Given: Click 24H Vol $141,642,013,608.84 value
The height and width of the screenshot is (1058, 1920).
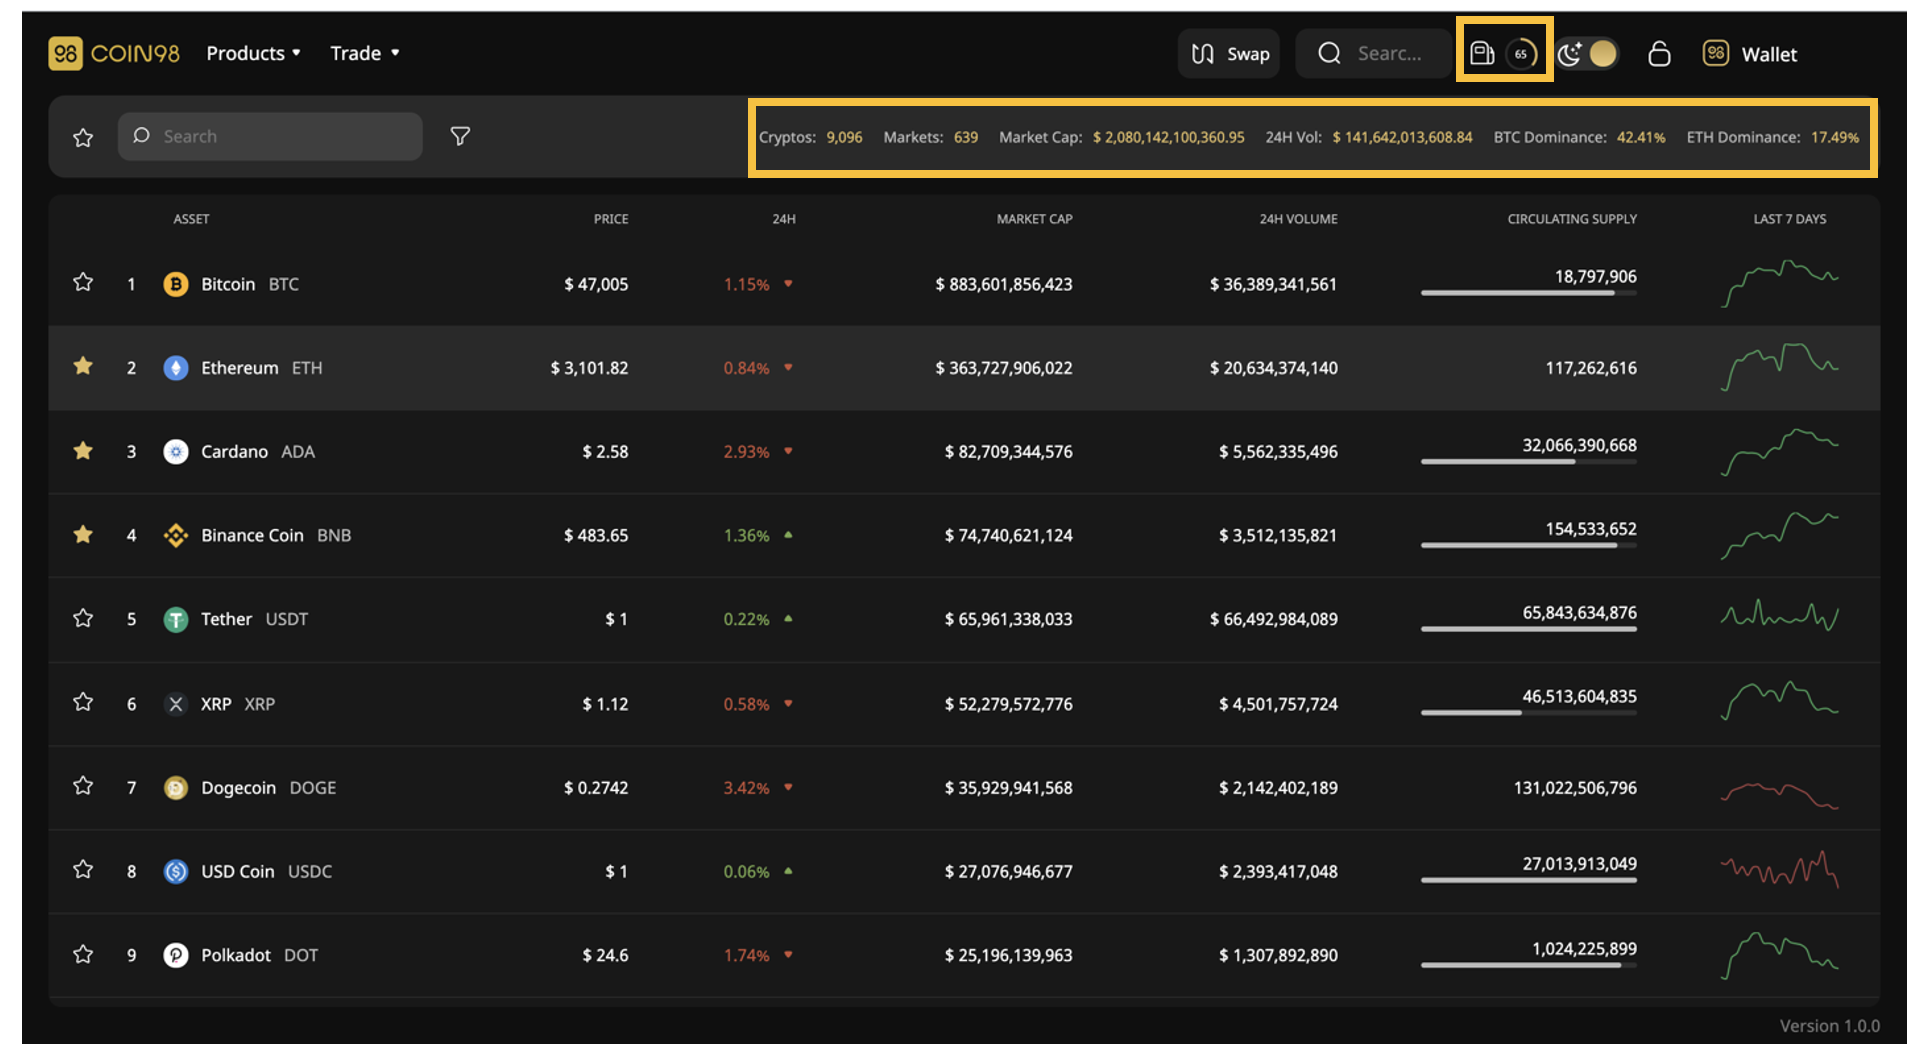Looking at the screenshot, I should pyautogui.click(x=1402, y=137).
